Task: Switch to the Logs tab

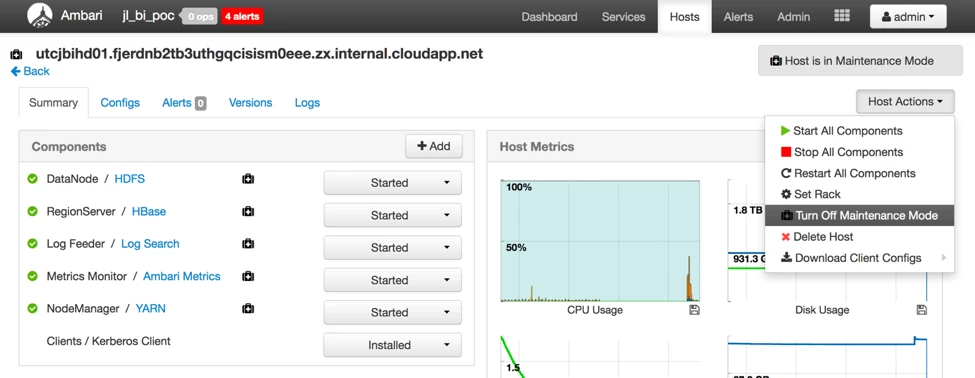Action: (x=307, y=103)
